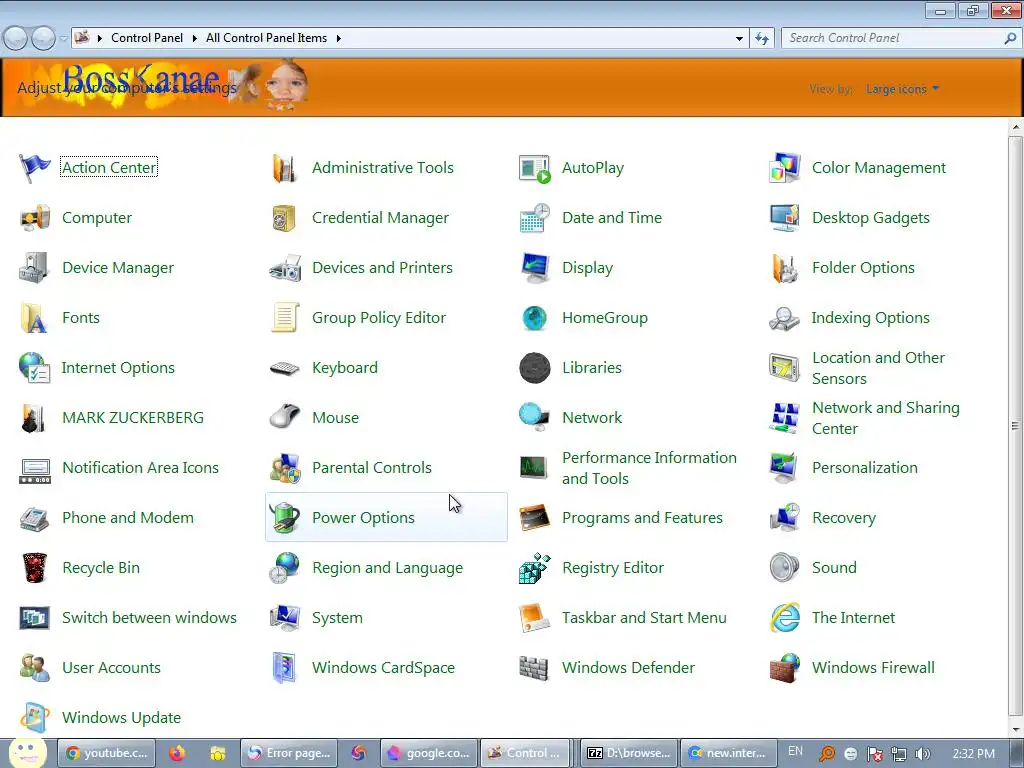Switch to Error page... taskbar window

click(x=289, y=753)
